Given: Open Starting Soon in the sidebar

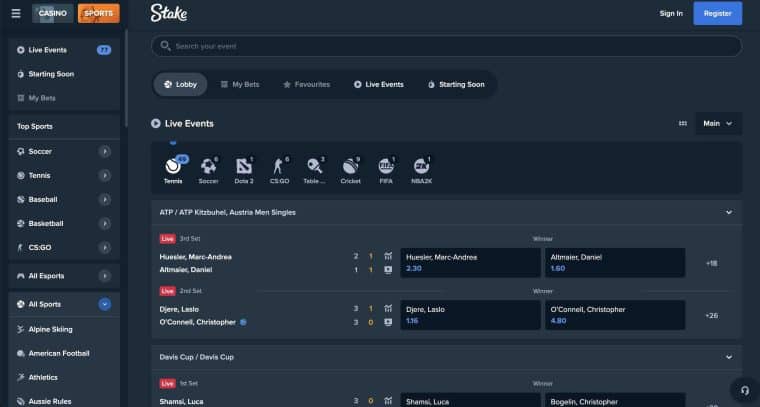Looking at the screenshot, I should pyautogui.click(x=64, y=74).
